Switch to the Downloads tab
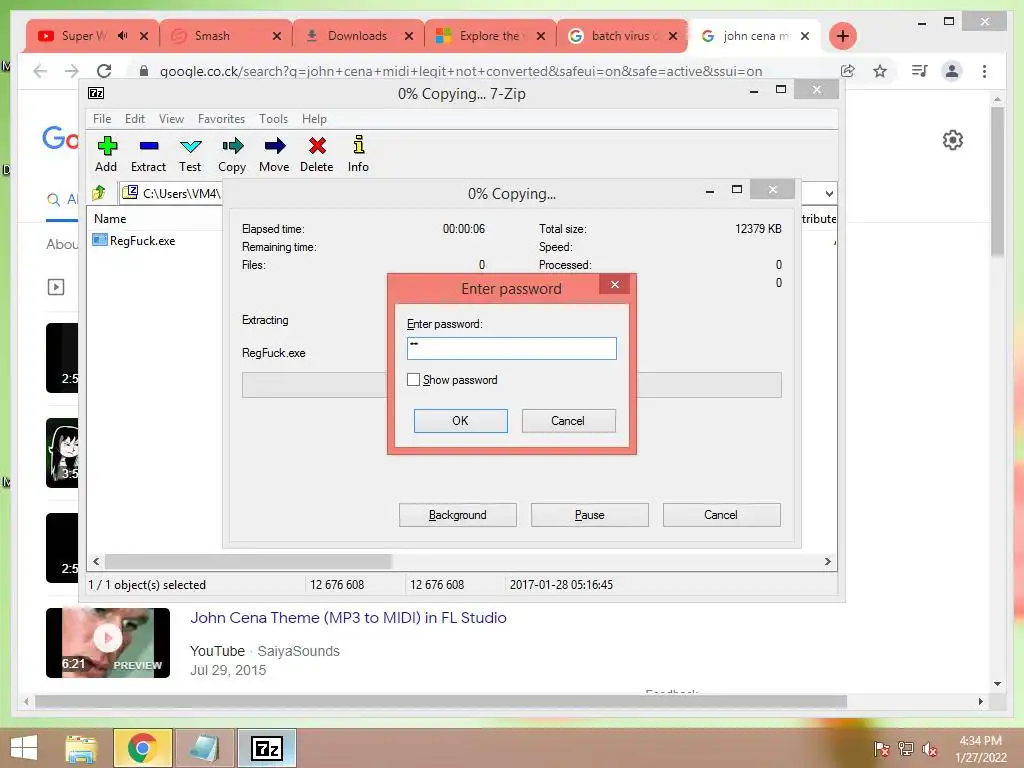Viewport: 1024px width, 768px height. tap(356, 36)
